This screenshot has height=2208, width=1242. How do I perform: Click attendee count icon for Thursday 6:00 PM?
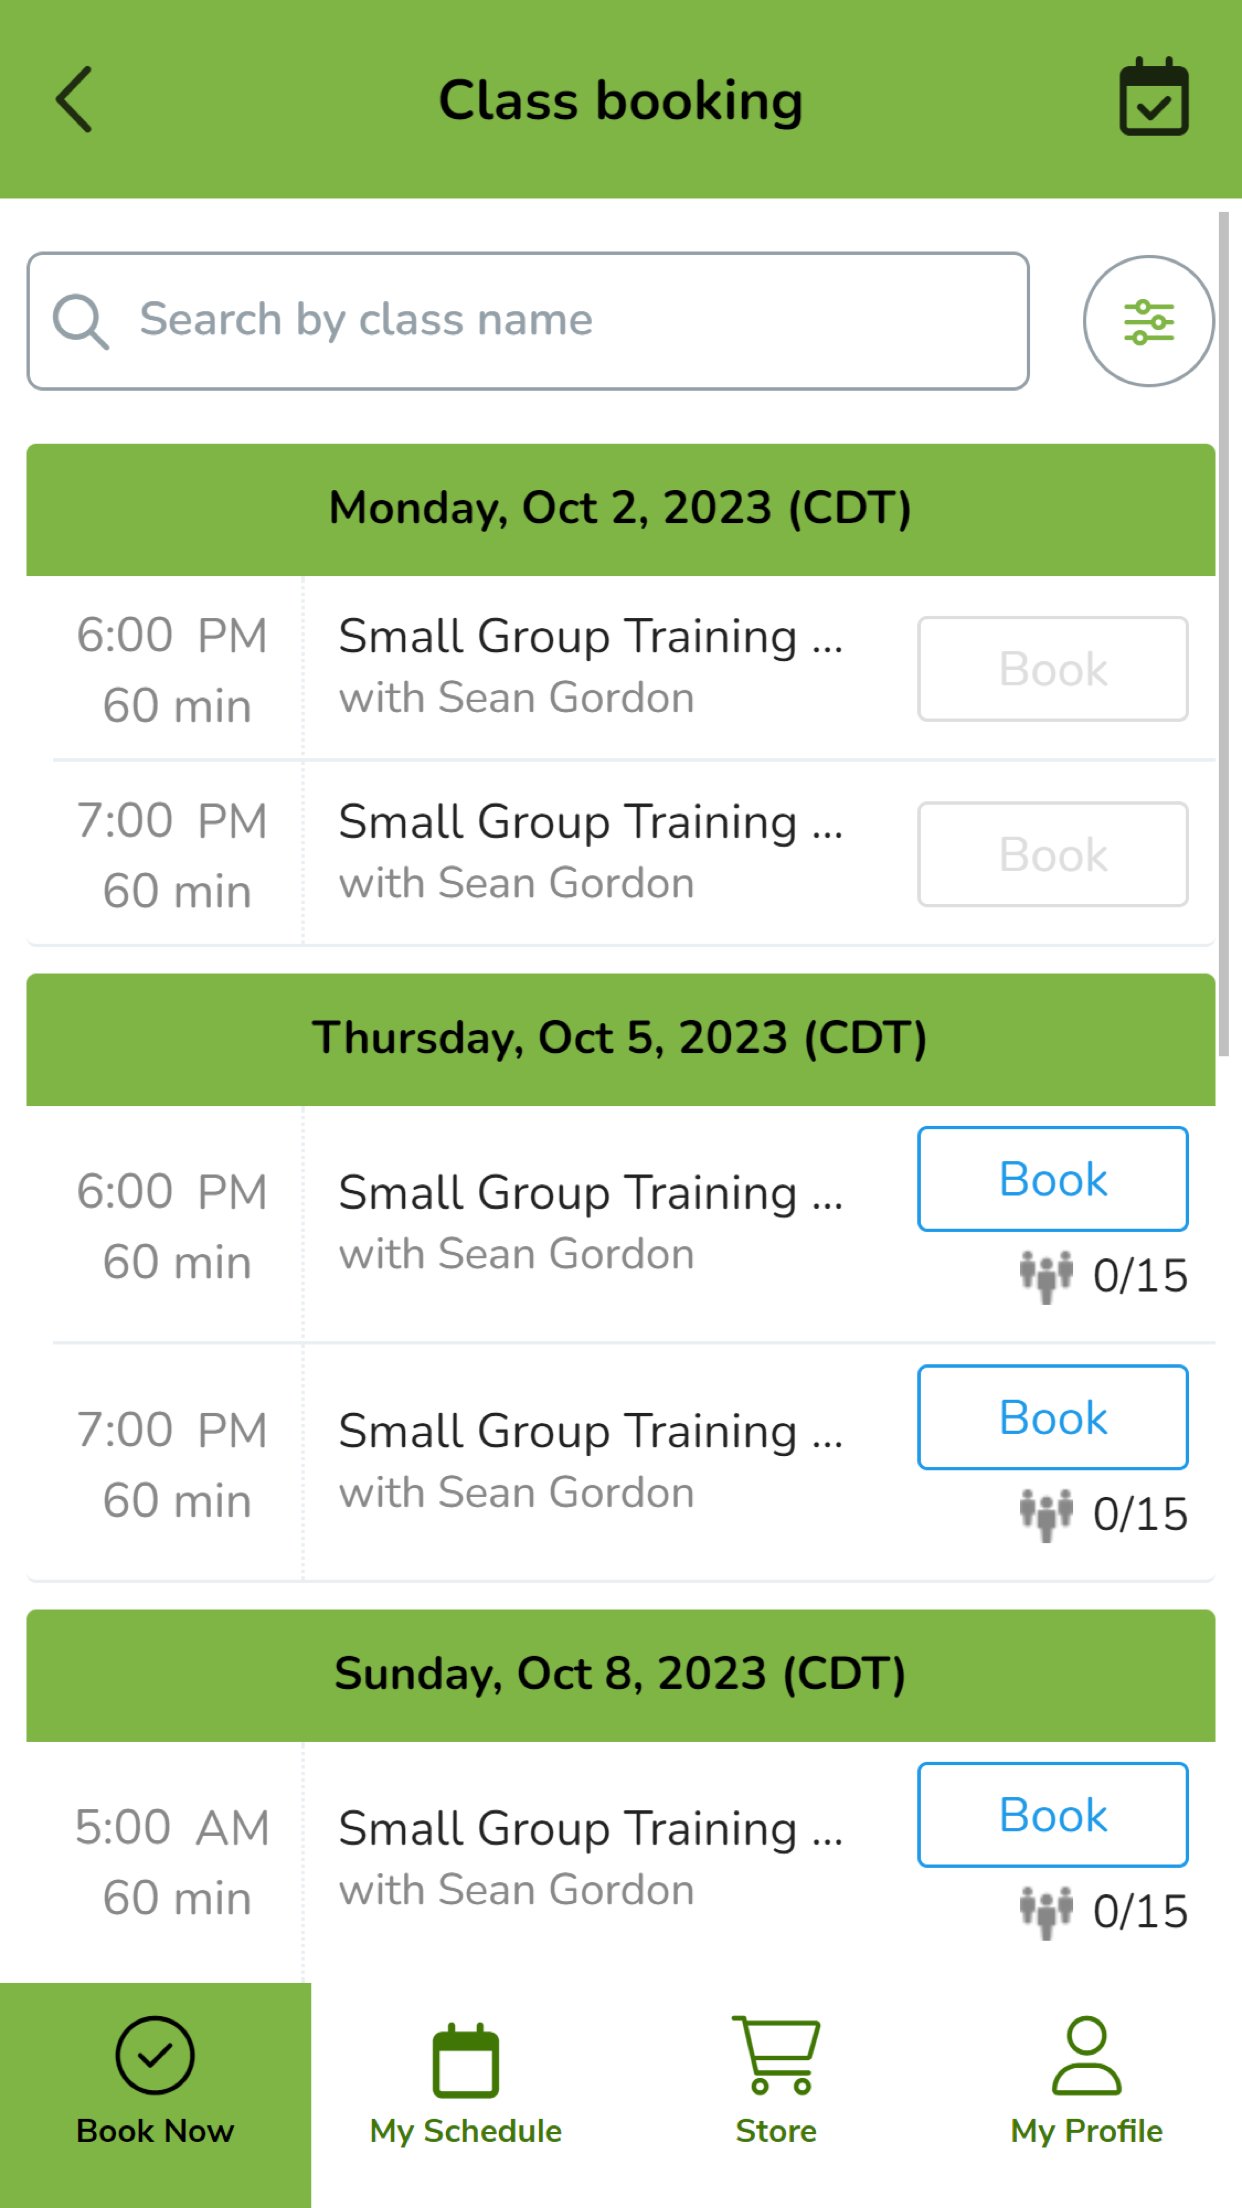(x=1046, y=1276)
